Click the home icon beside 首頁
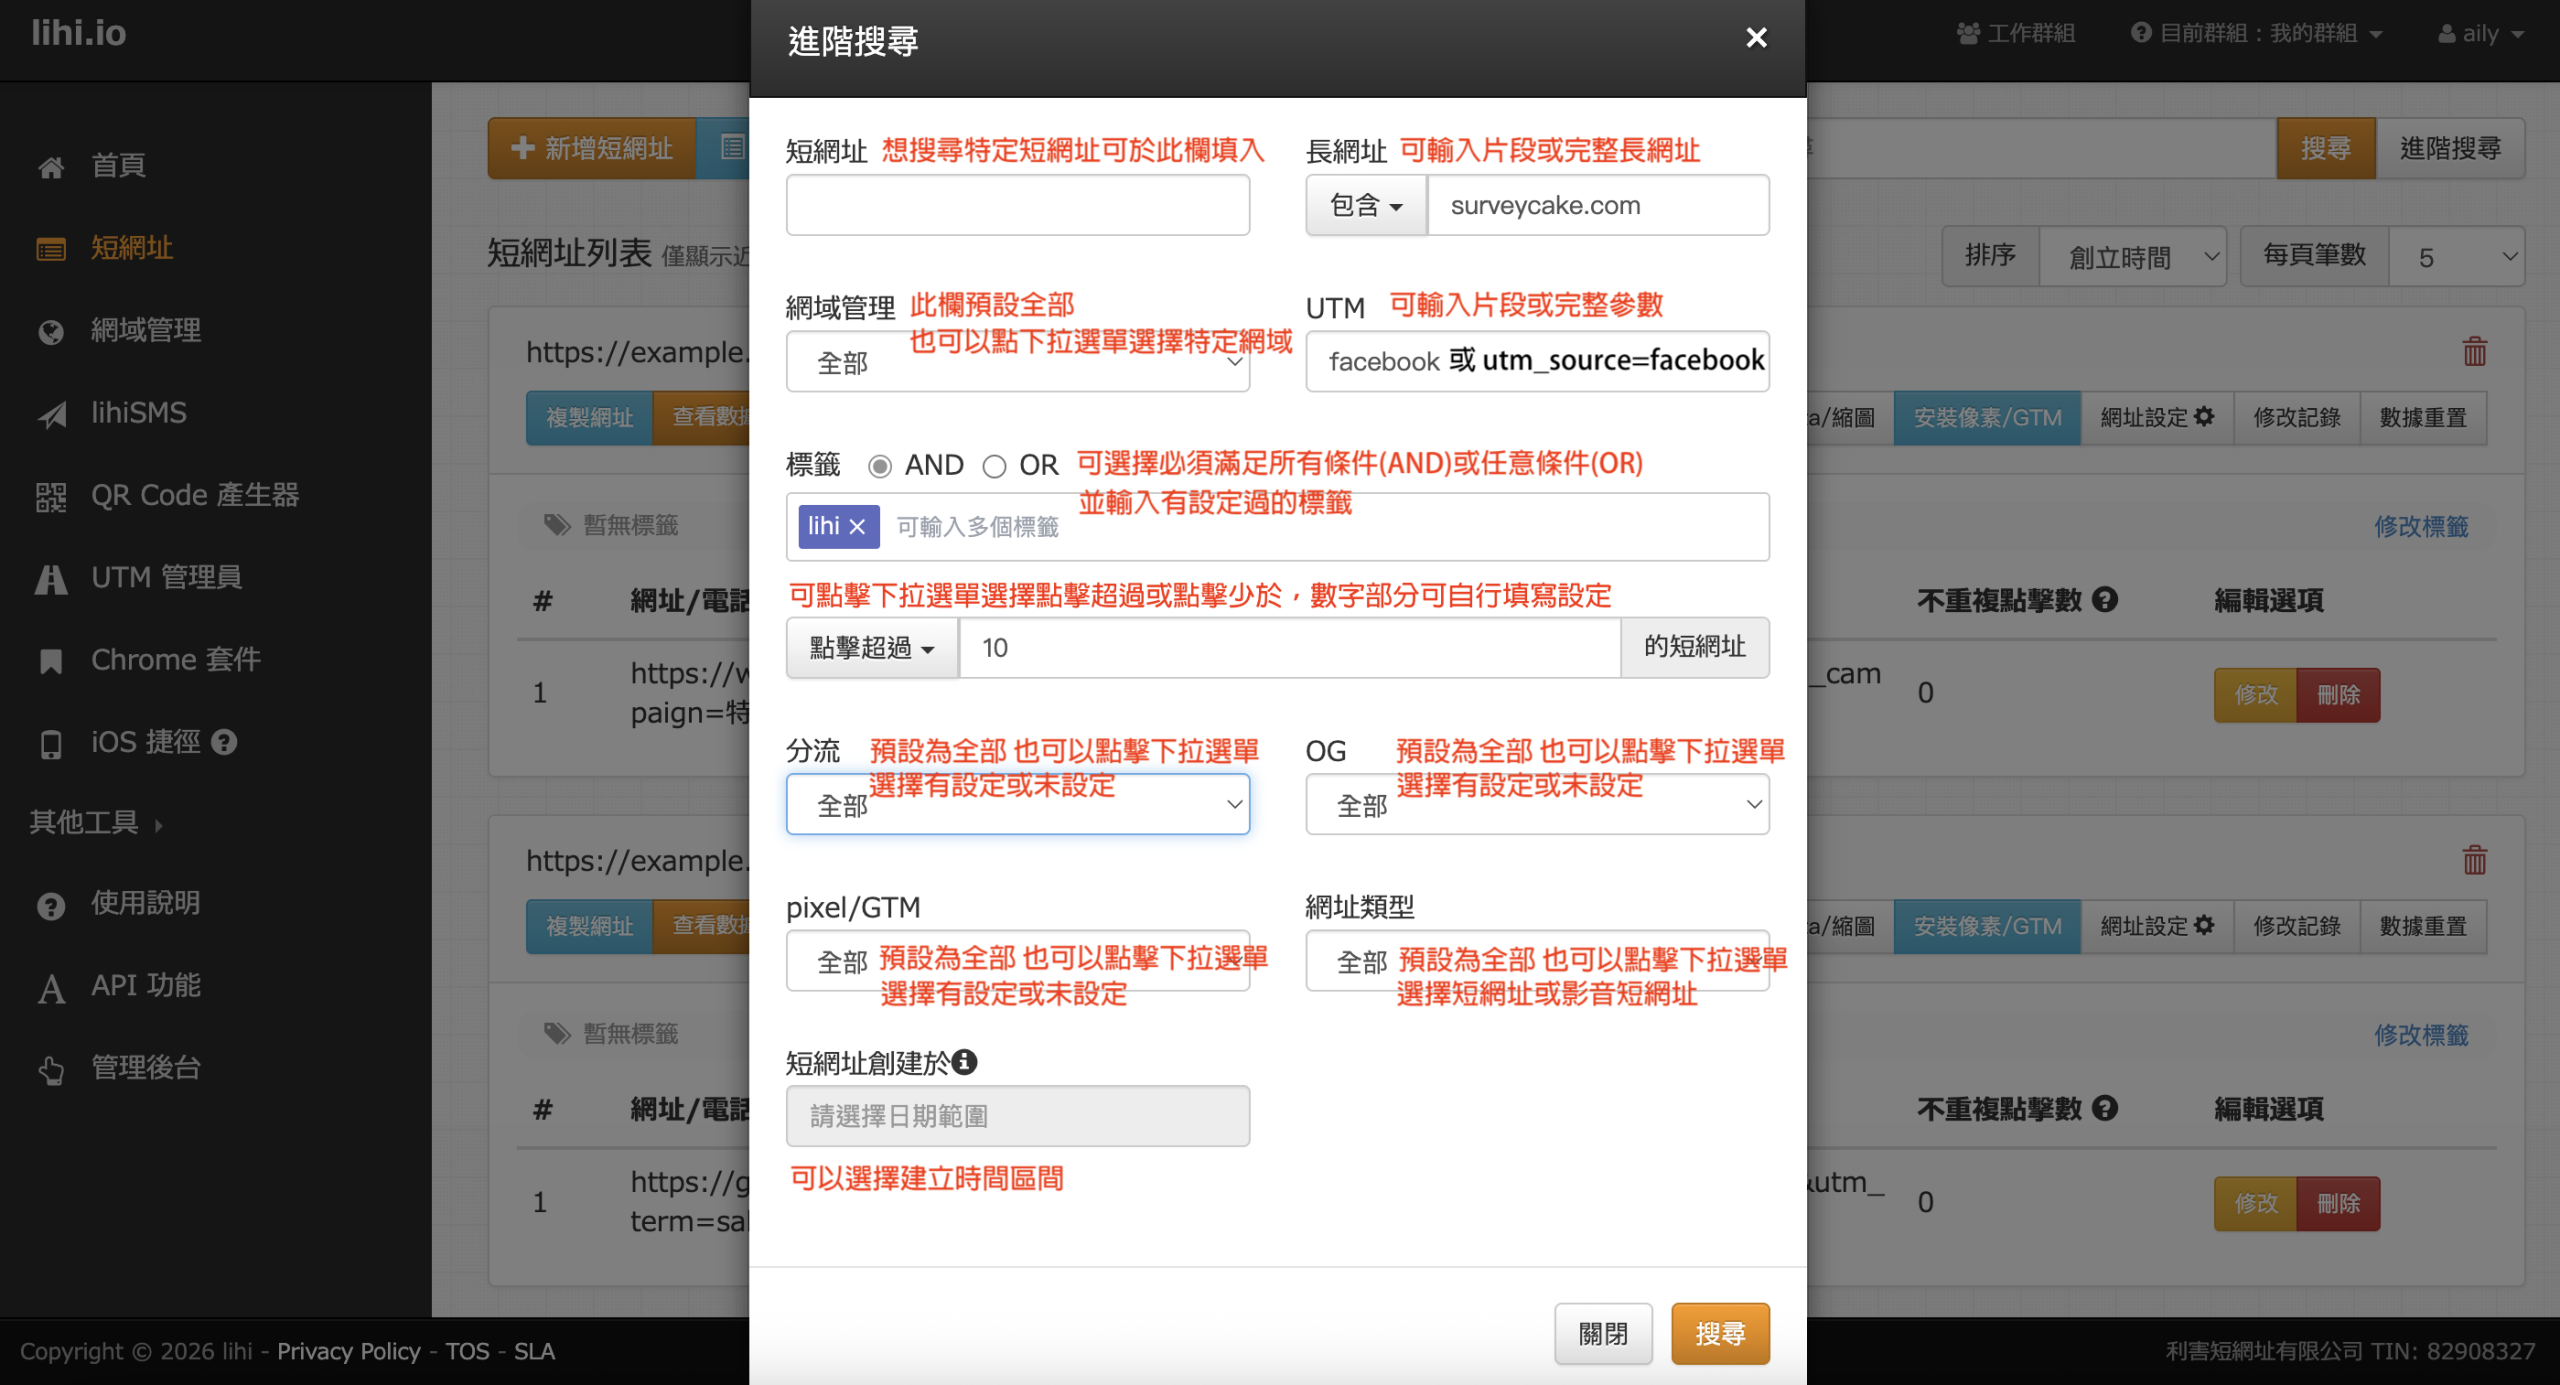Screen dimensions: 2560x1385 pyautogui.click(x=51, y=166)
